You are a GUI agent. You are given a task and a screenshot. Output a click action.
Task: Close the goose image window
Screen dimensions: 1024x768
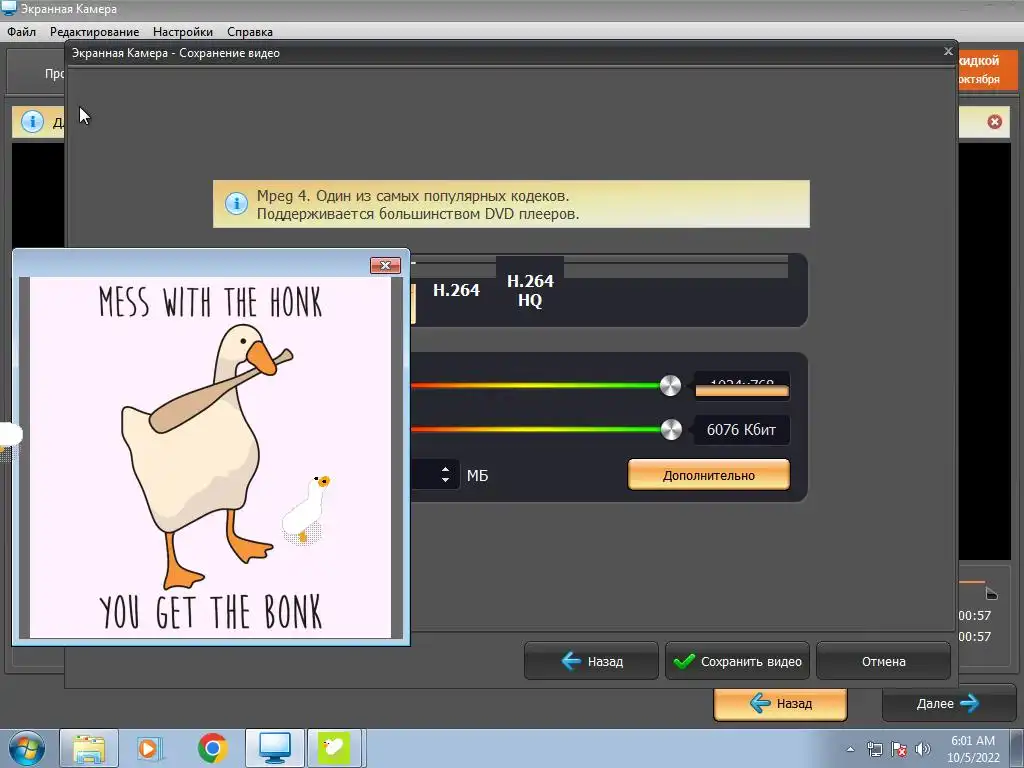385,265
